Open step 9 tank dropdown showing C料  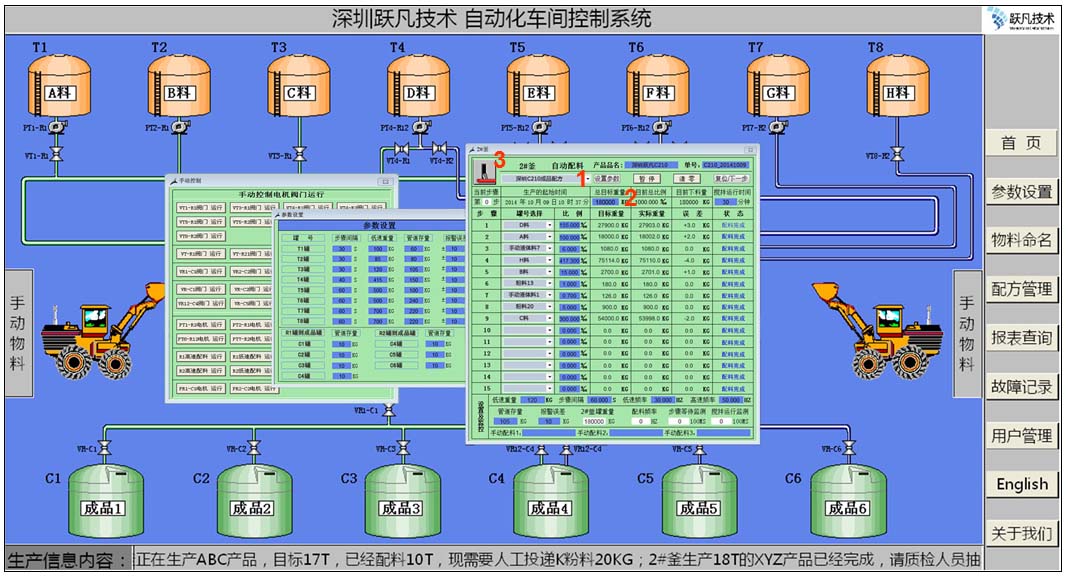coord(528,319)
